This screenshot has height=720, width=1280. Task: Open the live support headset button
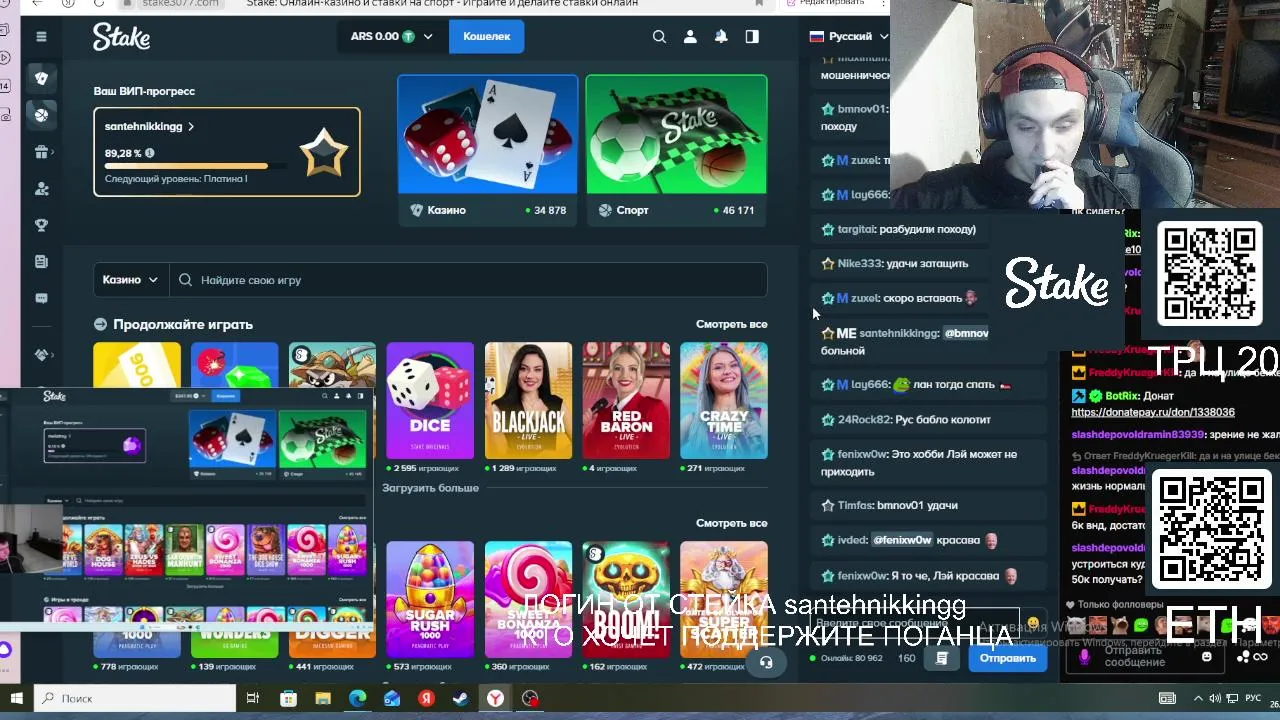tap(766, 662)
